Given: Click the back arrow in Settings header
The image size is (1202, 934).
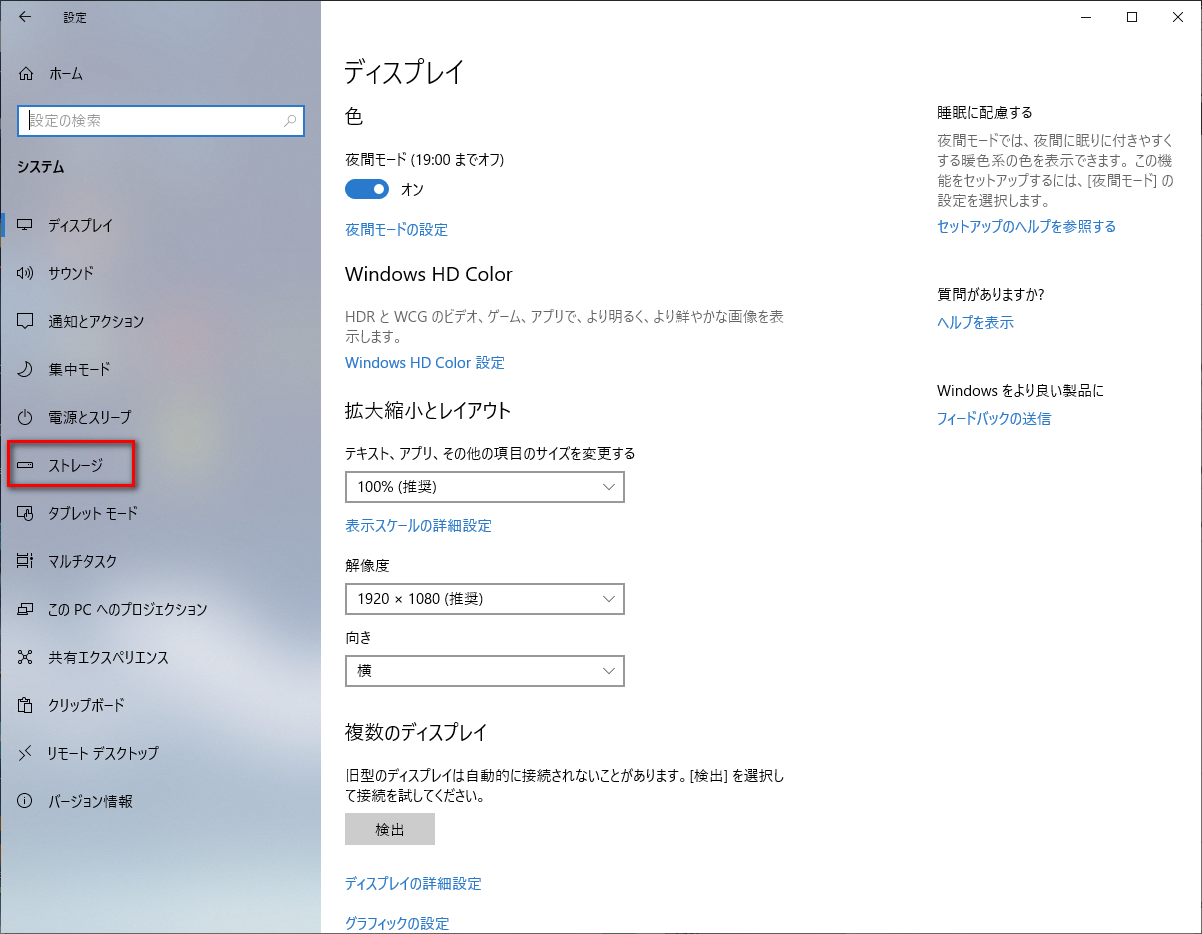Looking at the screenshot, I should pyautogui.click(x=25, y=17).
